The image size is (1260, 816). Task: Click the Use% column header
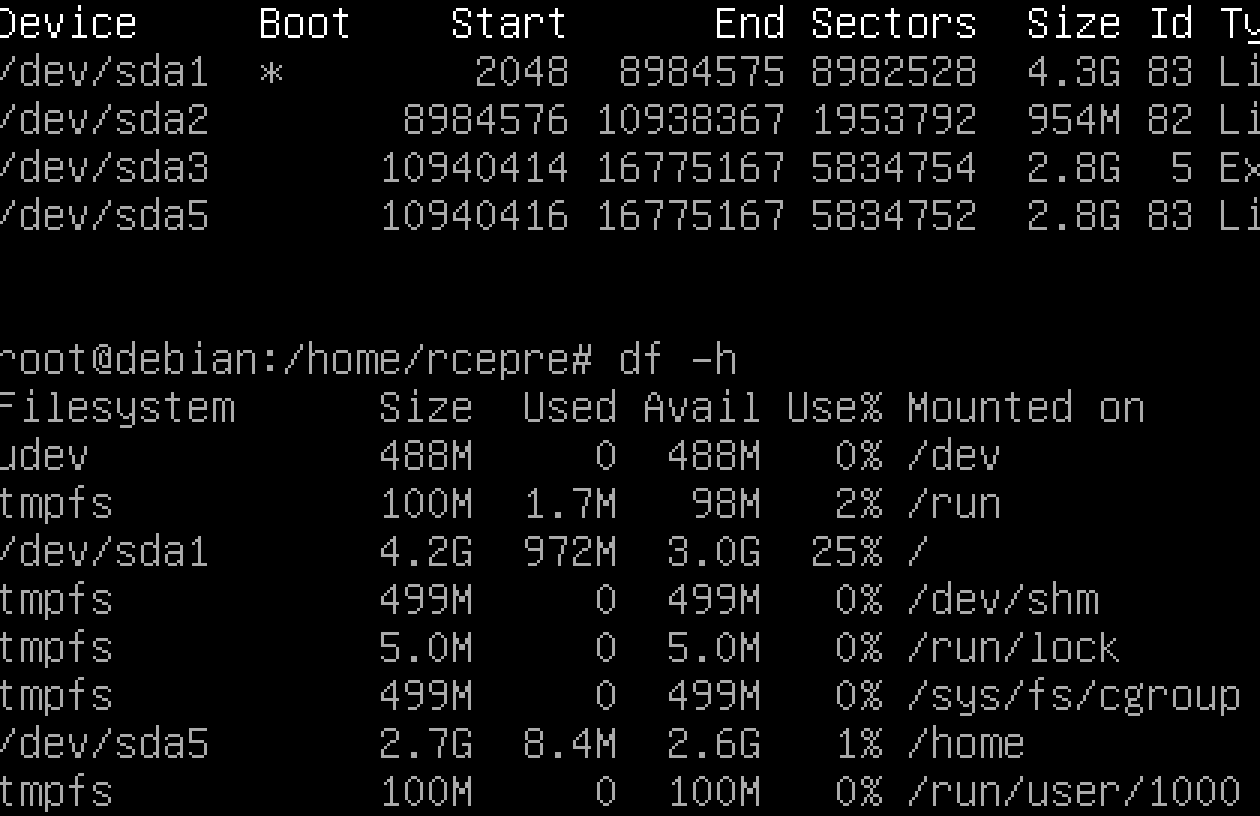[x=834, y=408]
